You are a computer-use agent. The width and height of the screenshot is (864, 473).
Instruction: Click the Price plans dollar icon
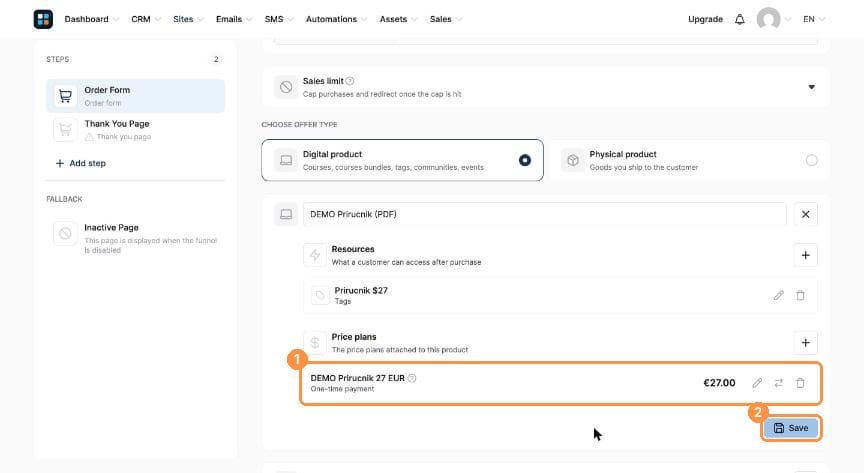coord(315,343)
